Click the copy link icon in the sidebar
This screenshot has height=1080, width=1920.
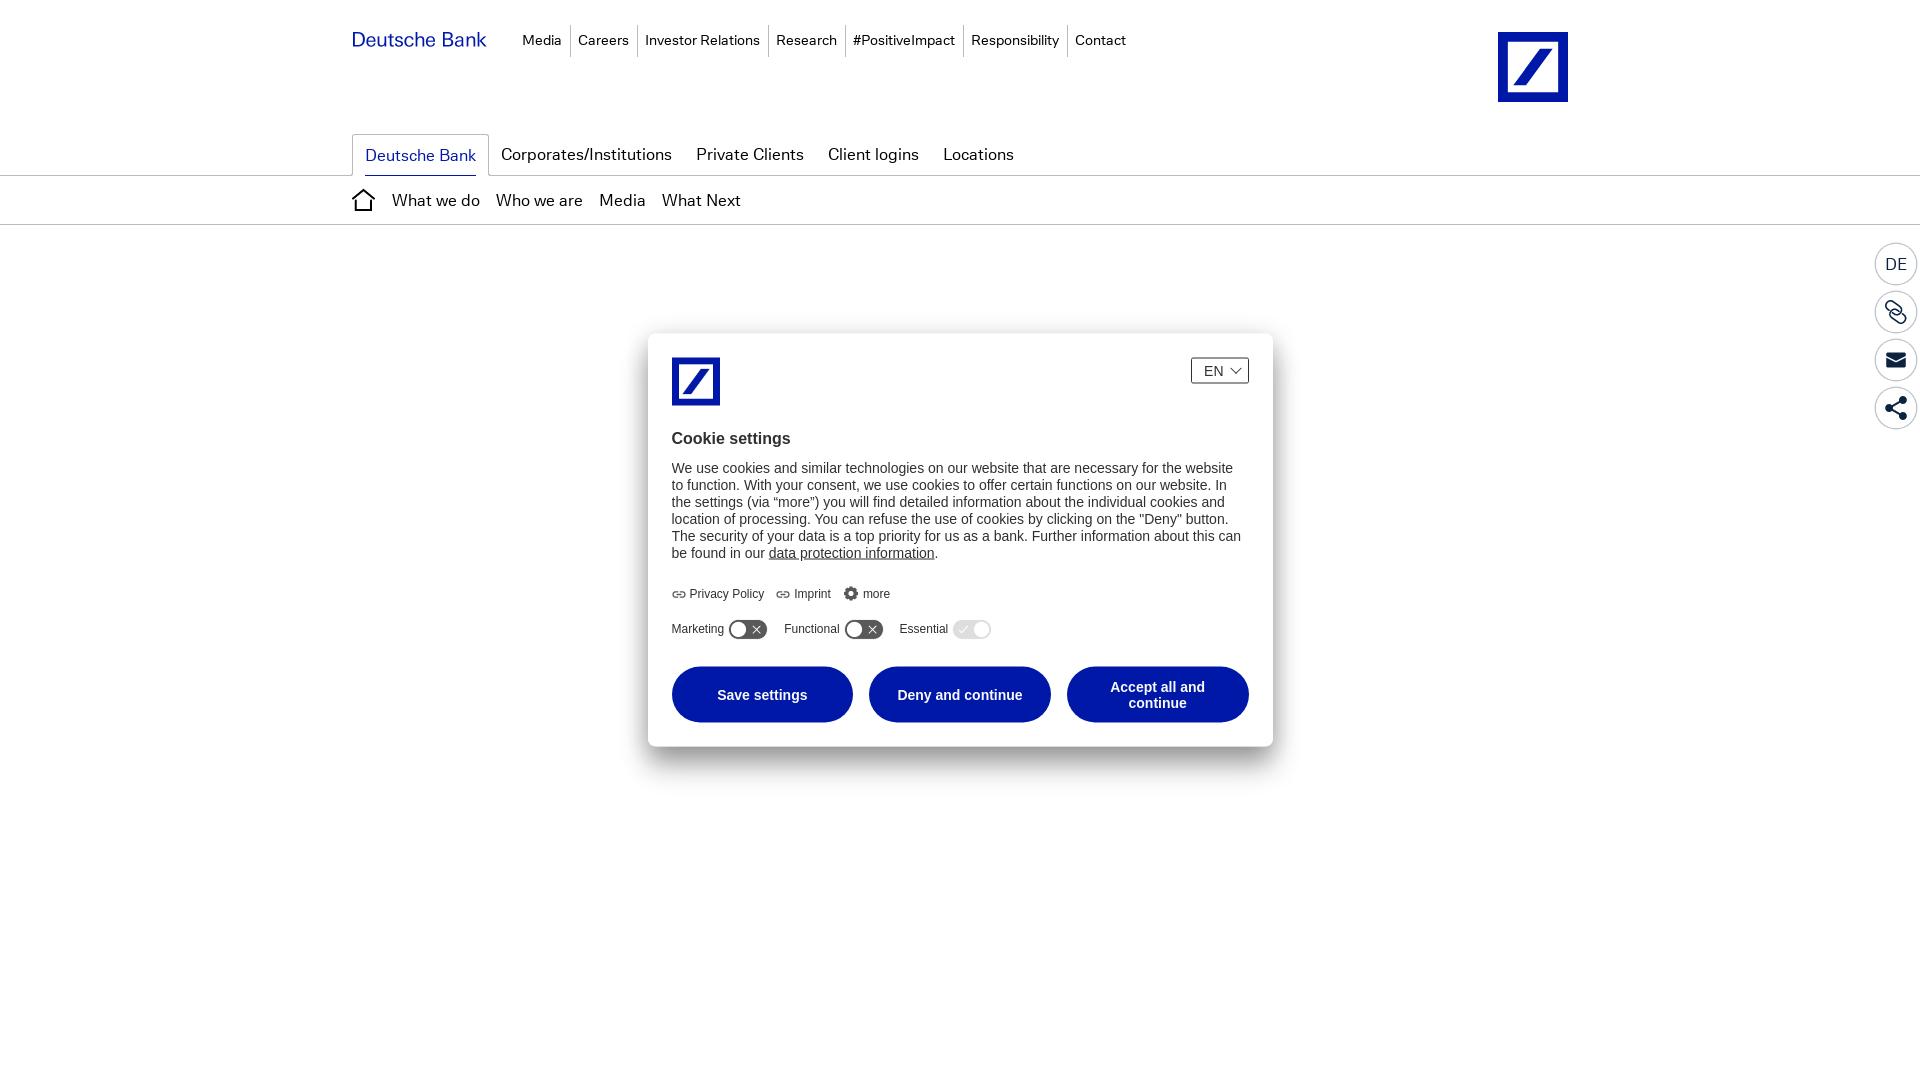[x=1895, y=312]
